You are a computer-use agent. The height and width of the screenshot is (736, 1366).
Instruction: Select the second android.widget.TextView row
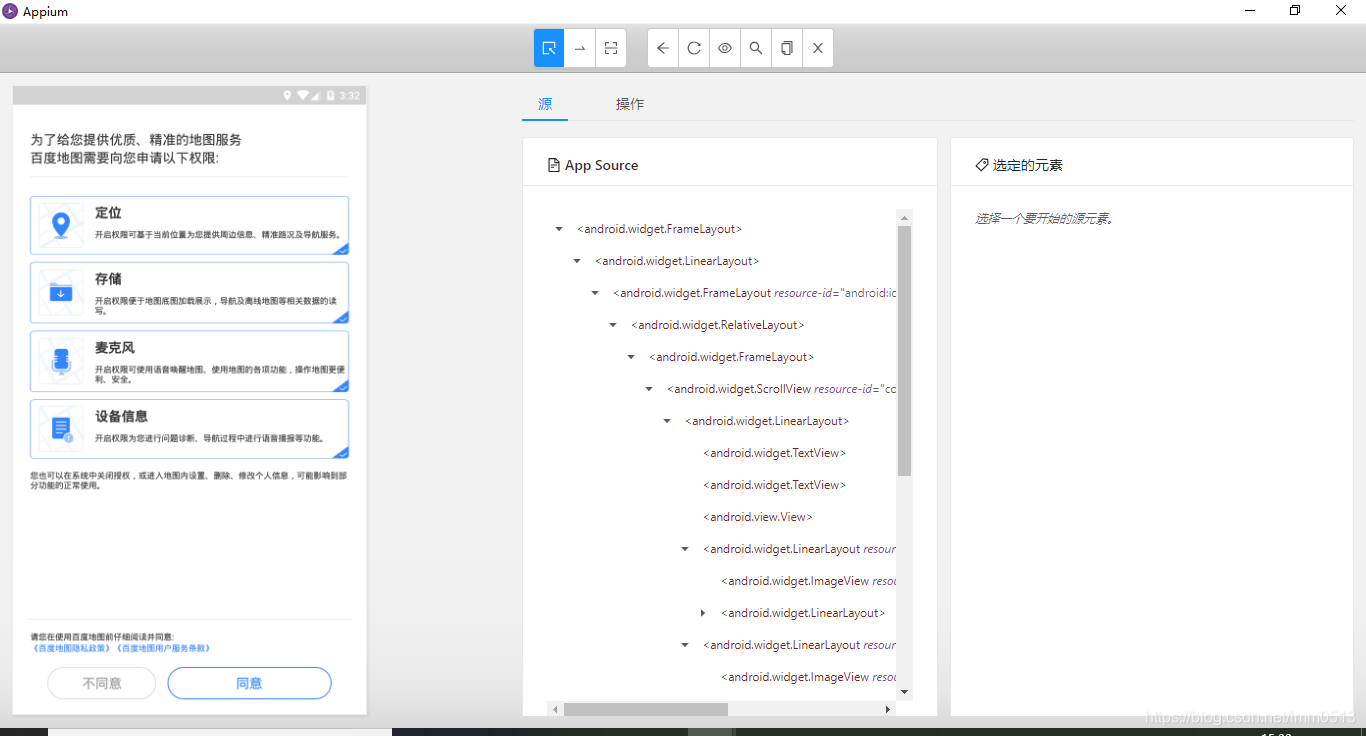774,485
